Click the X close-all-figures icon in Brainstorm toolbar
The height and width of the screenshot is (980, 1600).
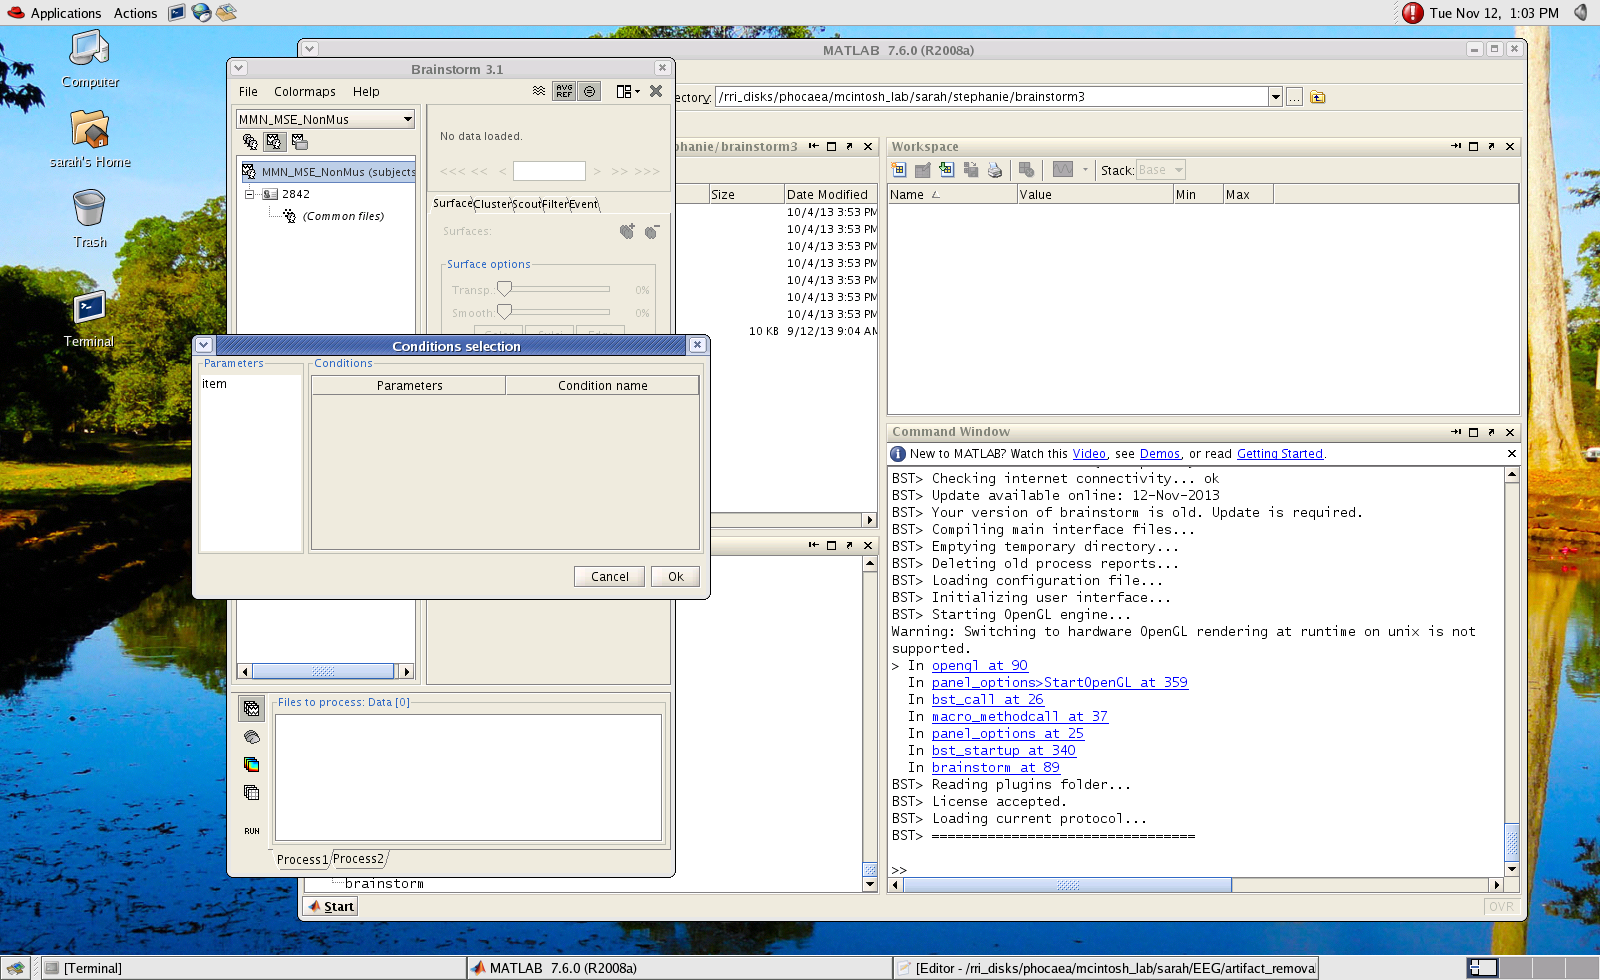click(x=656, y=91)
